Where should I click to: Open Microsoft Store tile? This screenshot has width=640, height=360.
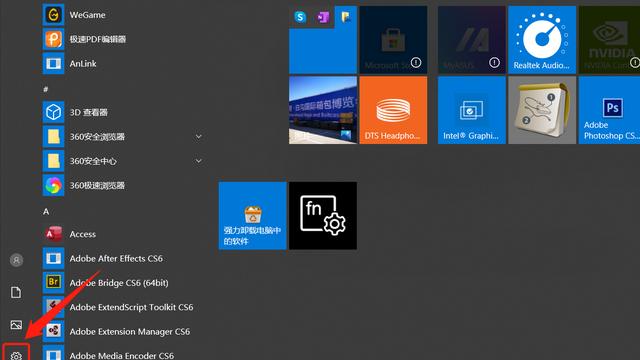pyautogui.click(x=393, y=40)
